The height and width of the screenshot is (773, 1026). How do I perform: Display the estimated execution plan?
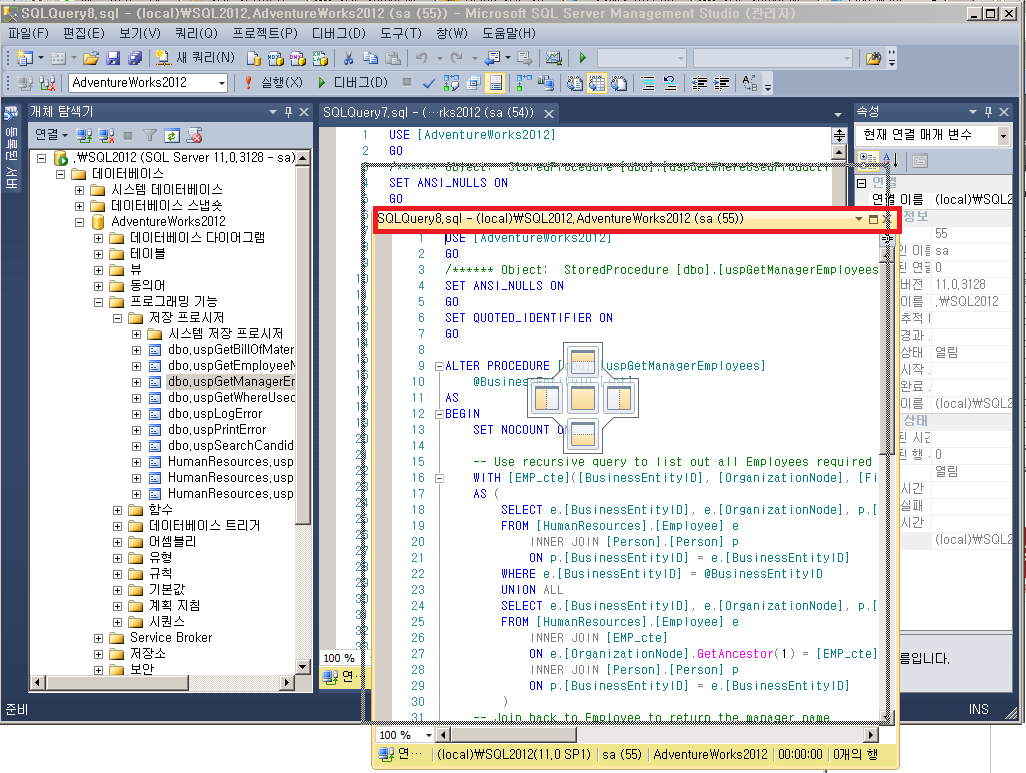coord(451,82)
